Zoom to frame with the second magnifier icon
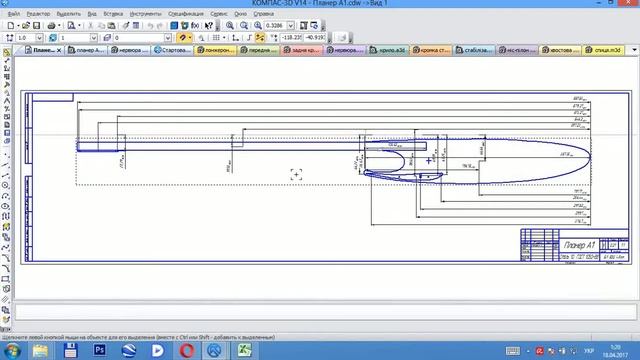640x360 pixels. [244, 25]
